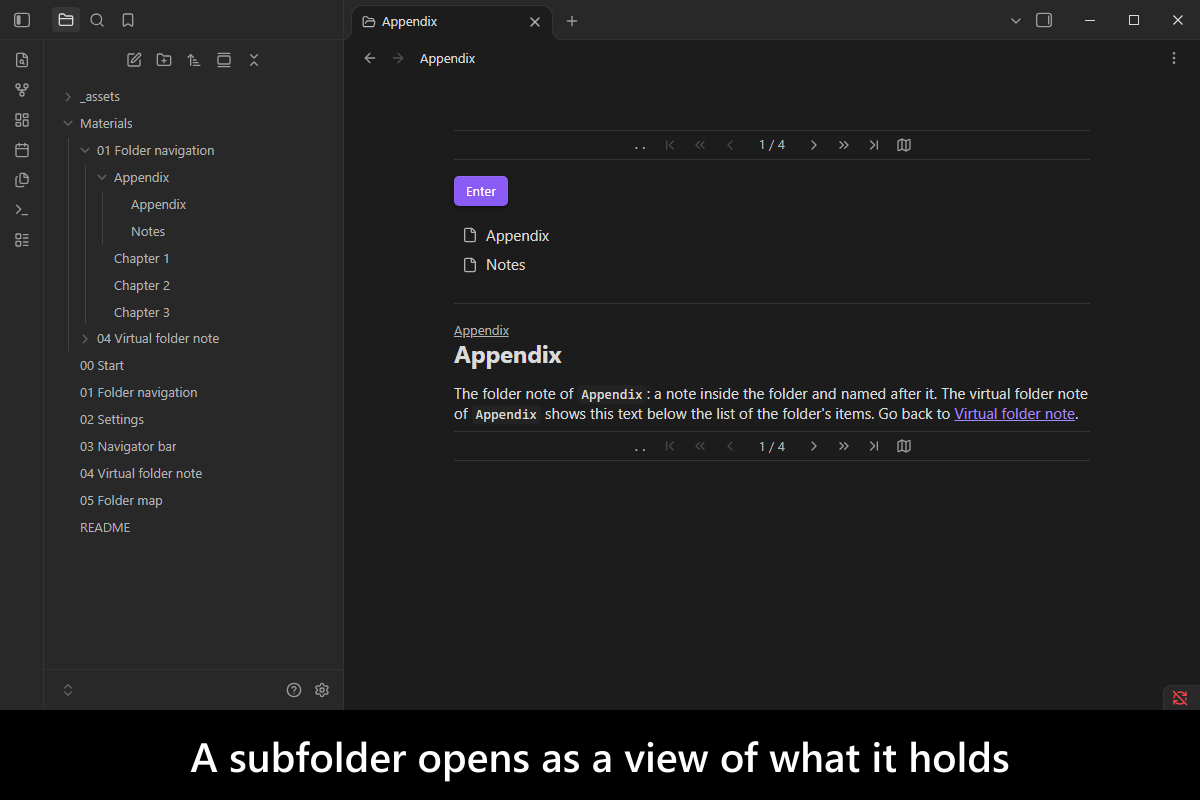The width and height of the screenshot is (1200, 800).
Task: Navigate forward with arrow button
Action: 399,59
